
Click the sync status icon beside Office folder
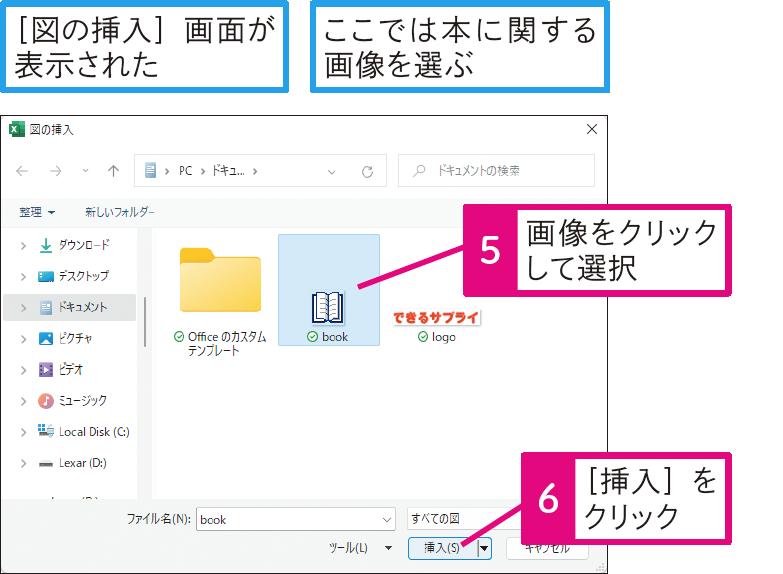click(179, 337)
